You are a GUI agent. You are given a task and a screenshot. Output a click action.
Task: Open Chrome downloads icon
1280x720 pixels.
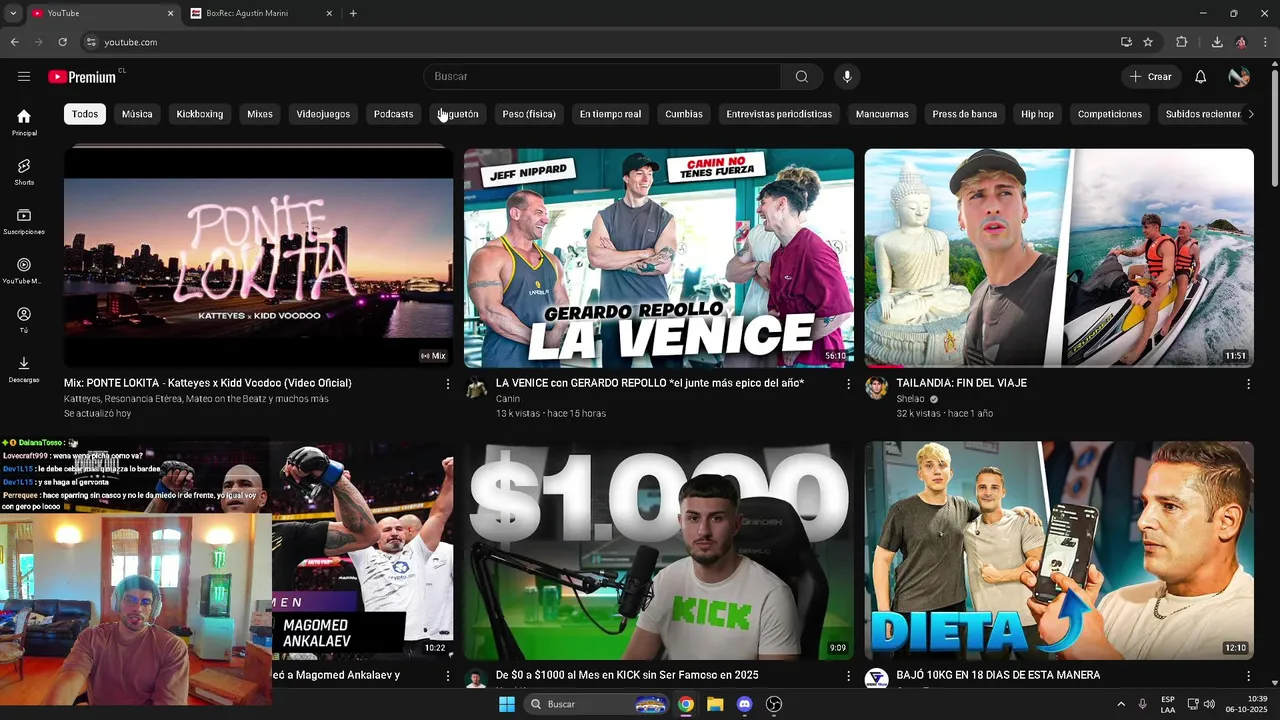click(1217, 42)
